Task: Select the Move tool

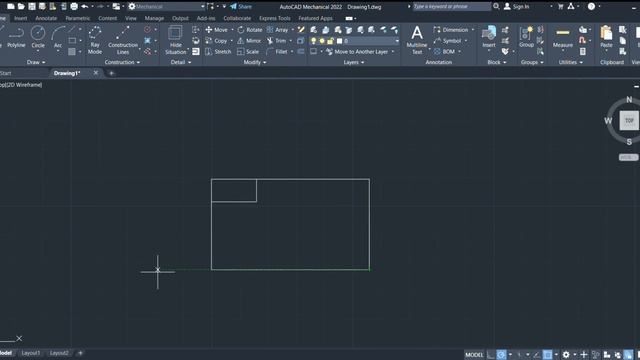Action: tap(217, 30)
